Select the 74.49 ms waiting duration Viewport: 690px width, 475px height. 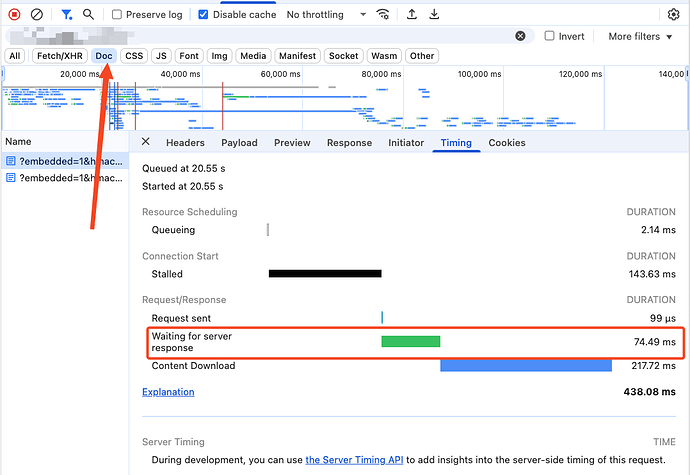point(655,342)
